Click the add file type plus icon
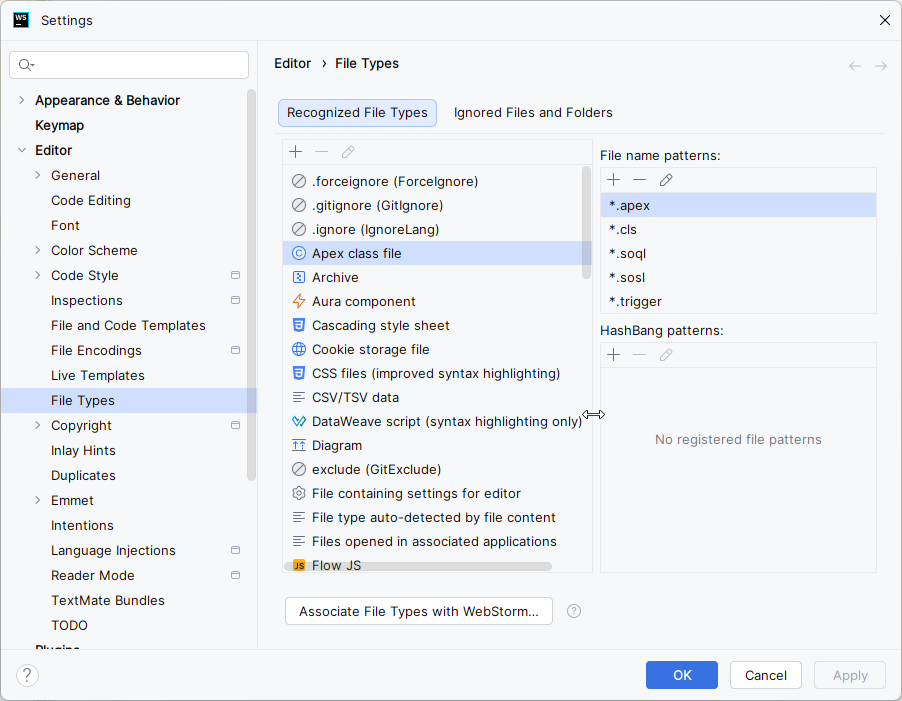Viewport: 902px width, 701px height. click(296, 152)
